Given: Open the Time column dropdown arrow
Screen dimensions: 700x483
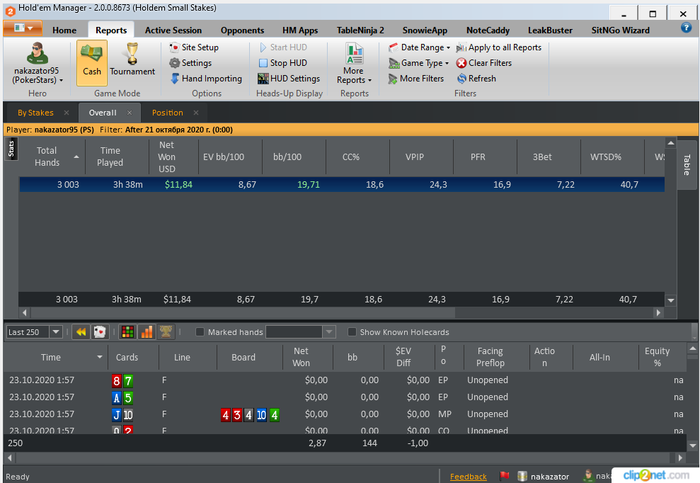Looking at the screenshot, I should coord(100,357).
